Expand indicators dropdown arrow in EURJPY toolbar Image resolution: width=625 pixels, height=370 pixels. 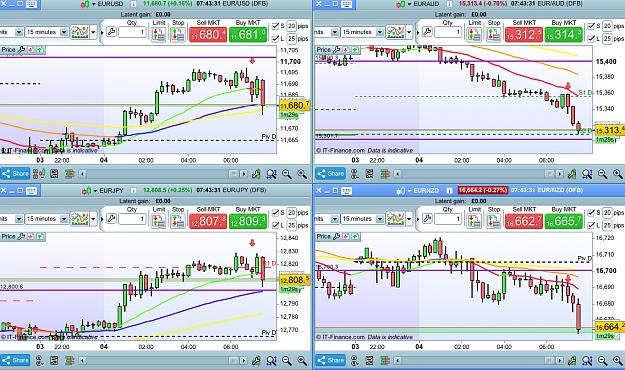pos(93,219)
